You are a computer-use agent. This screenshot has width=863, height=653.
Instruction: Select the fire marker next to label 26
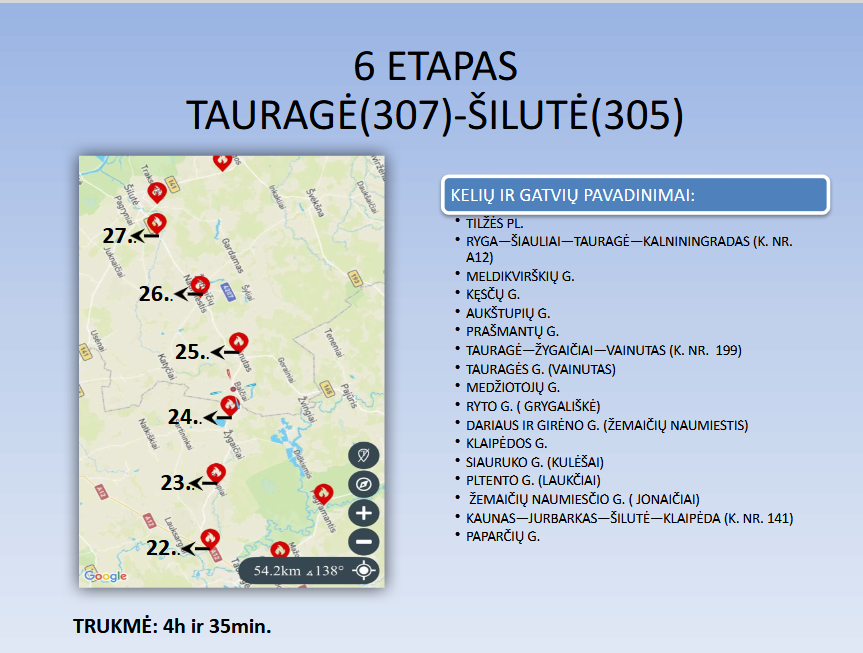point(200,284)
